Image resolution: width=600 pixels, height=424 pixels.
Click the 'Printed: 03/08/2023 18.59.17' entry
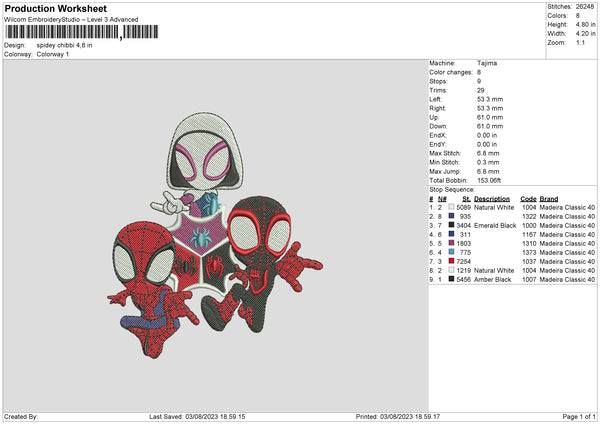coord(398,416)
